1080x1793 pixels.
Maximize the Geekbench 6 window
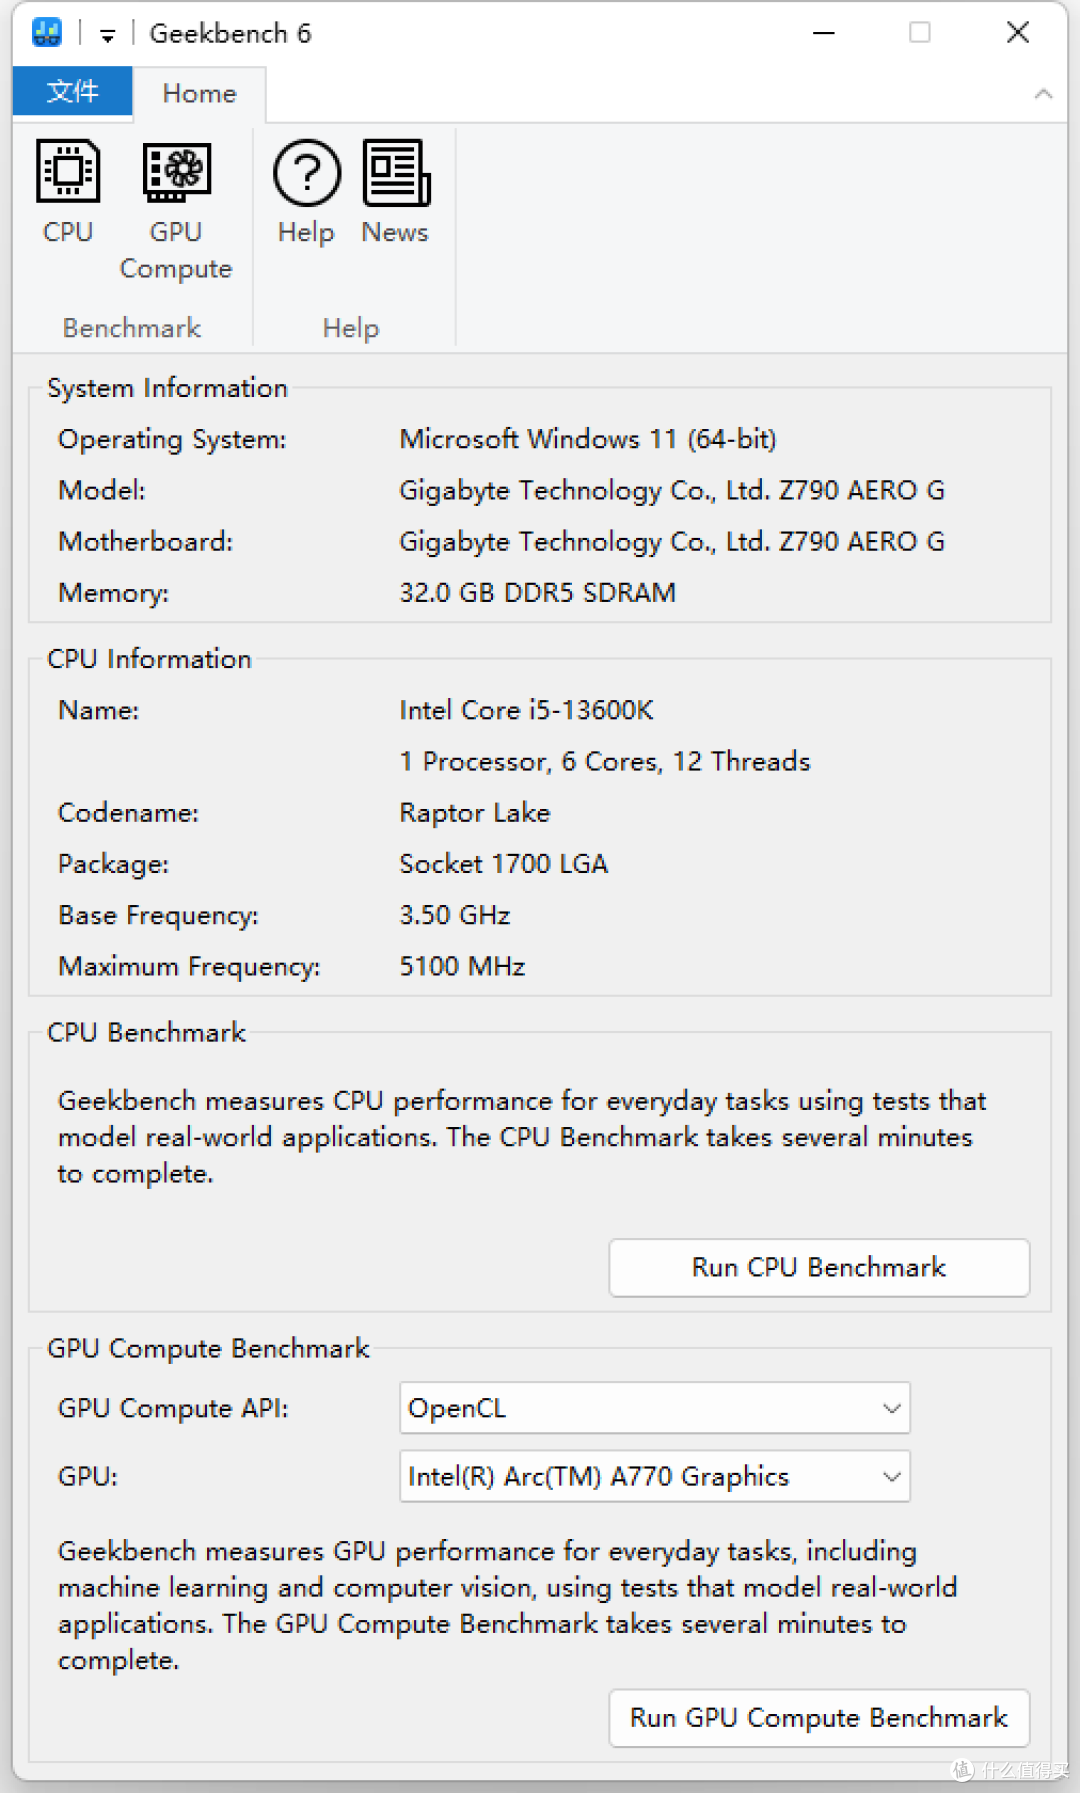(920, 33)
